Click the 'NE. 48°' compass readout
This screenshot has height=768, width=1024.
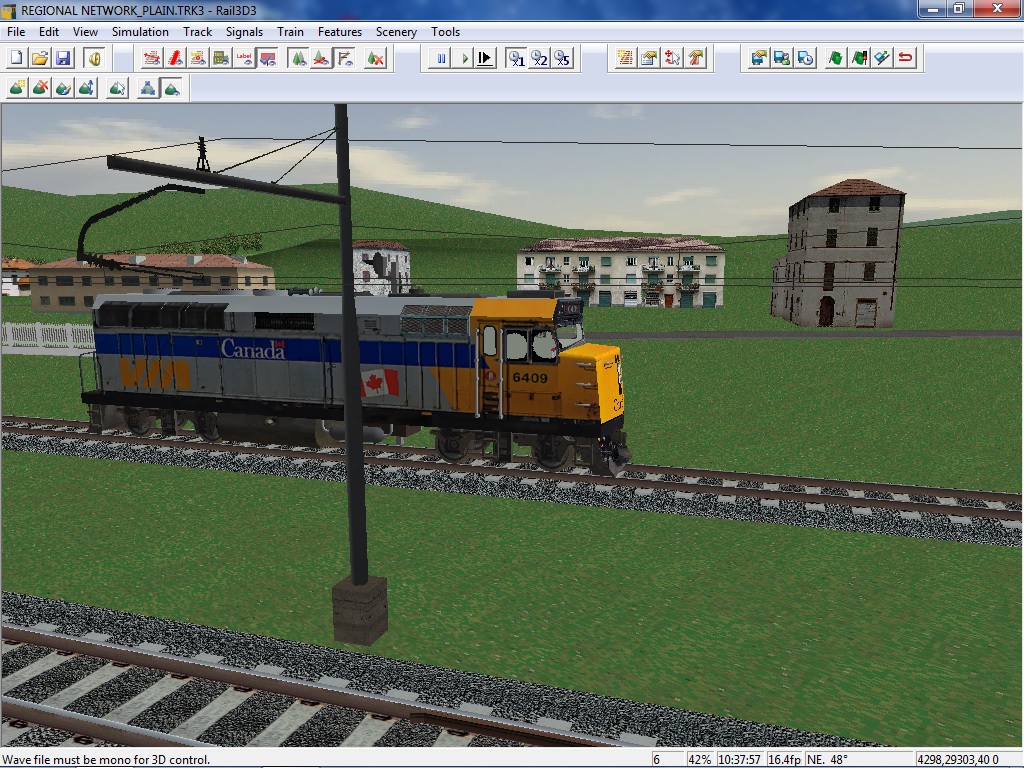[827, 760]
